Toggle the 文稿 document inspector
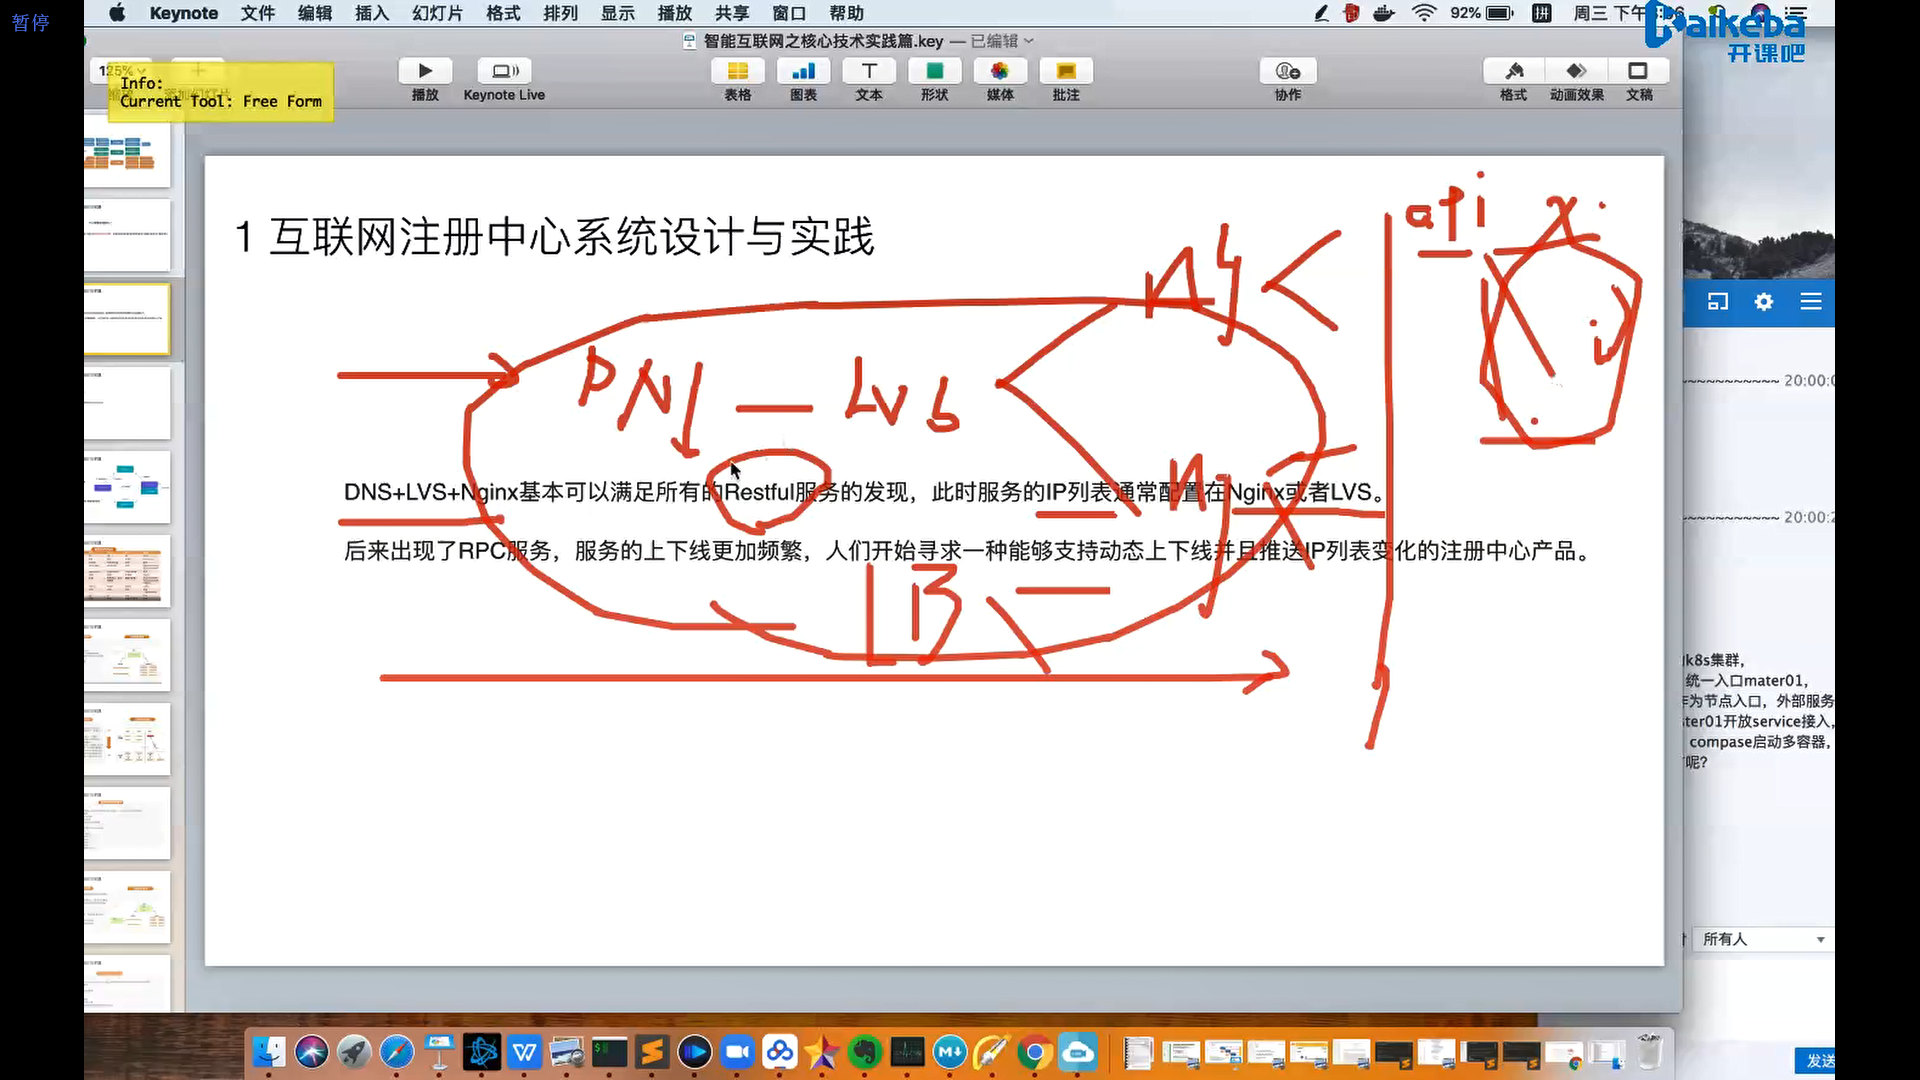This screenshot has height=1080, width=1920. point(1638,72)
